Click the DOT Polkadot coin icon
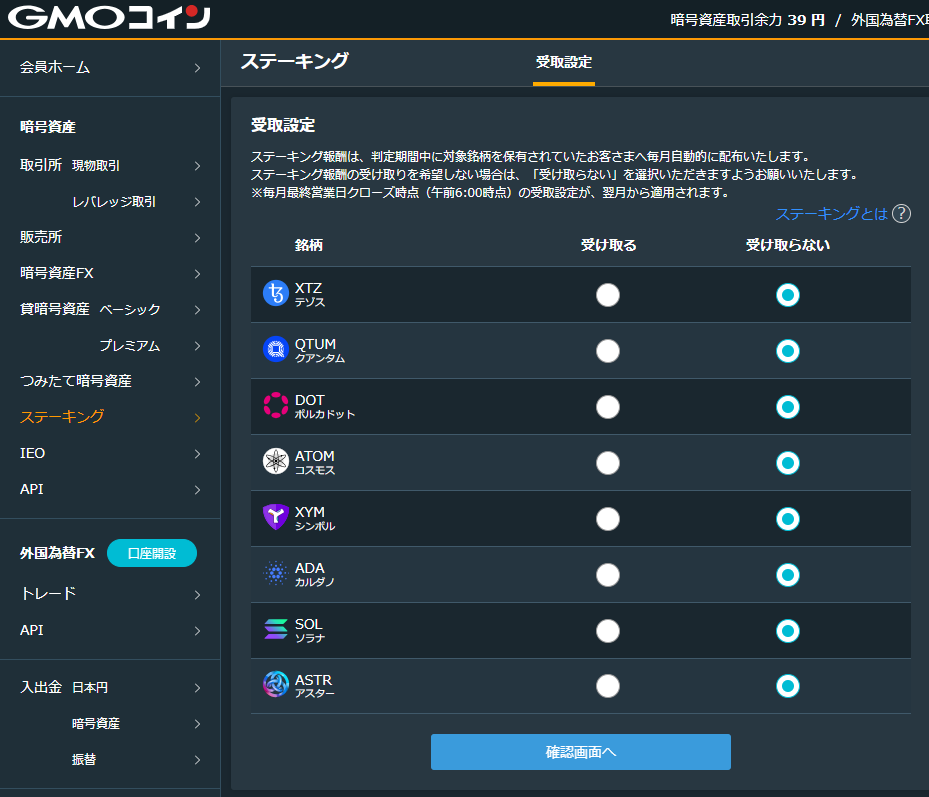Viewport: 929px width, 797px height. [276, 405]
